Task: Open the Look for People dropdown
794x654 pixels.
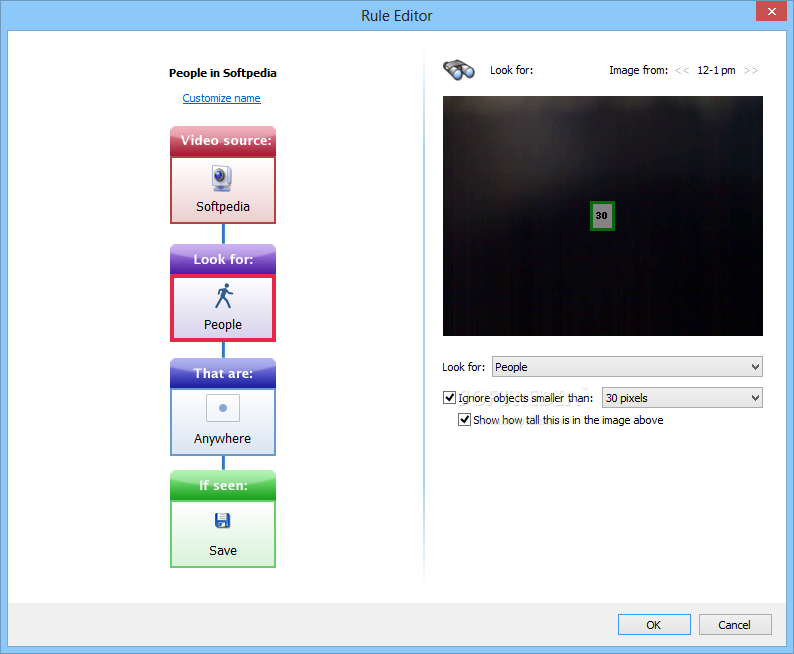Action: tap(627, 366)
